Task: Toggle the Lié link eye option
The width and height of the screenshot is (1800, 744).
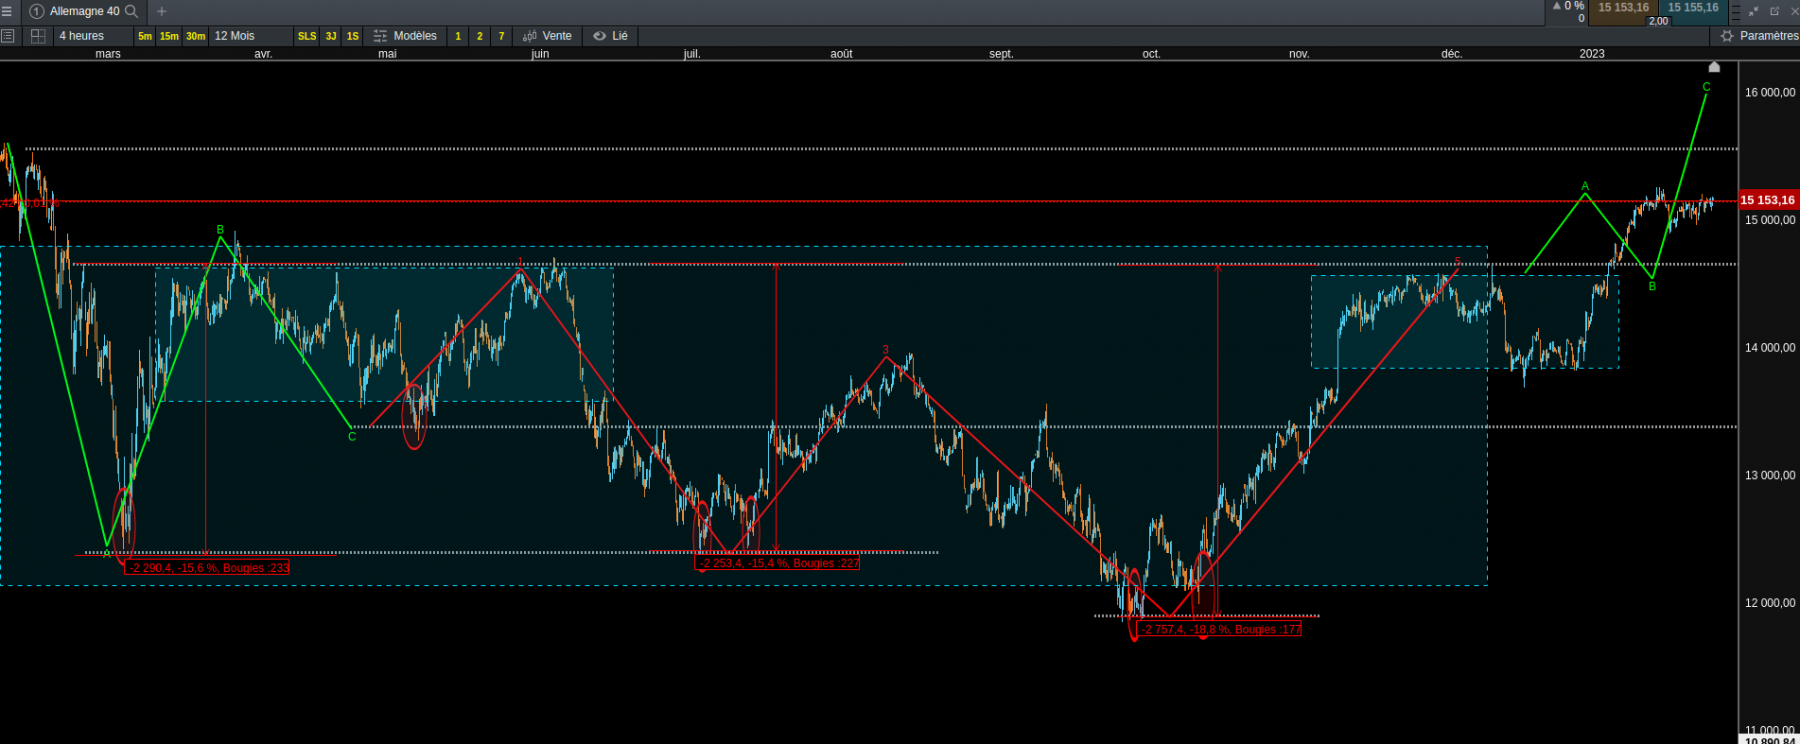Action: 610,36
